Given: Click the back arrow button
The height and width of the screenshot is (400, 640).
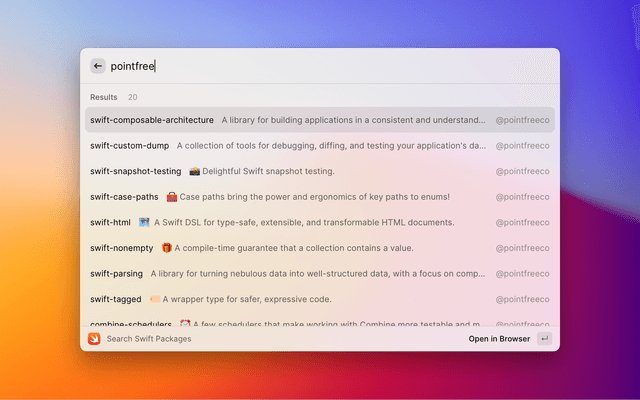Looking at the screenshot, I should (x=98, y=66).
